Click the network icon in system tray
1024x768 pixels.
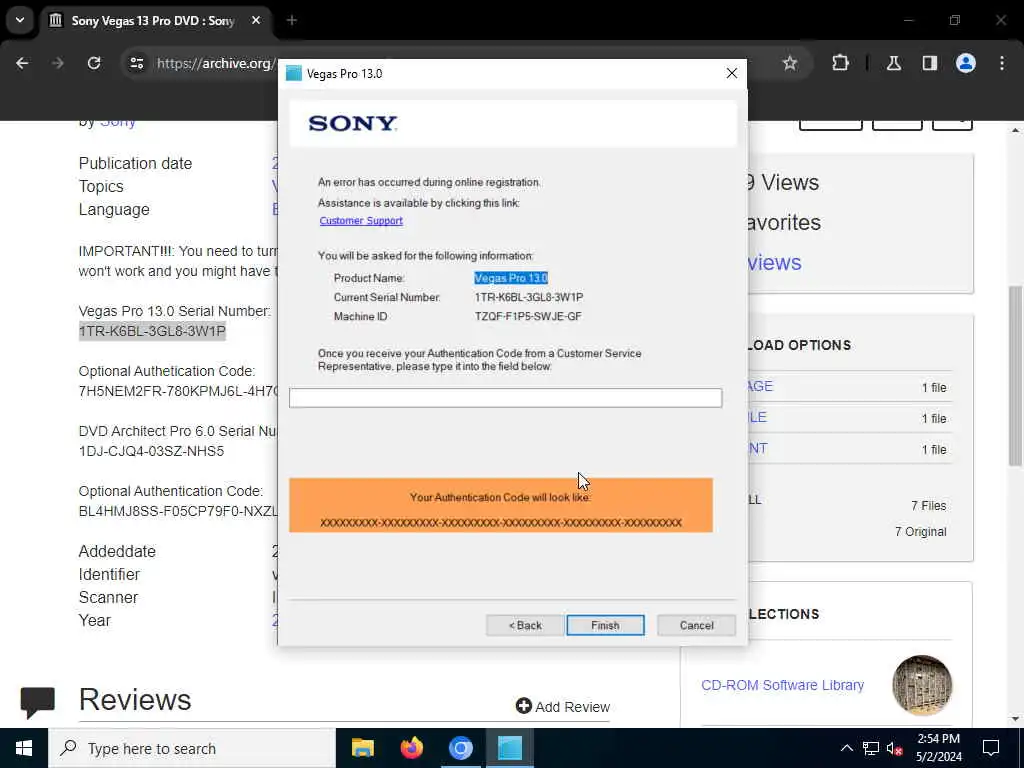point(871,748)
